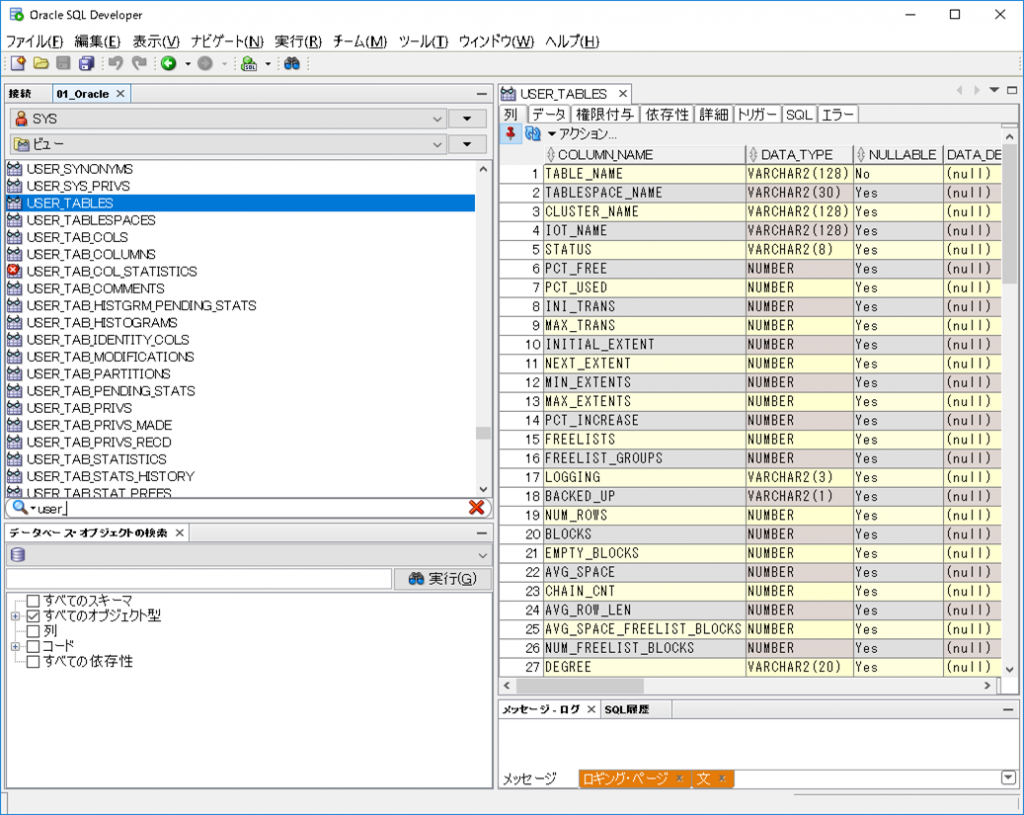
Task: Open the 依存性 tab
Action: (667, 114)
